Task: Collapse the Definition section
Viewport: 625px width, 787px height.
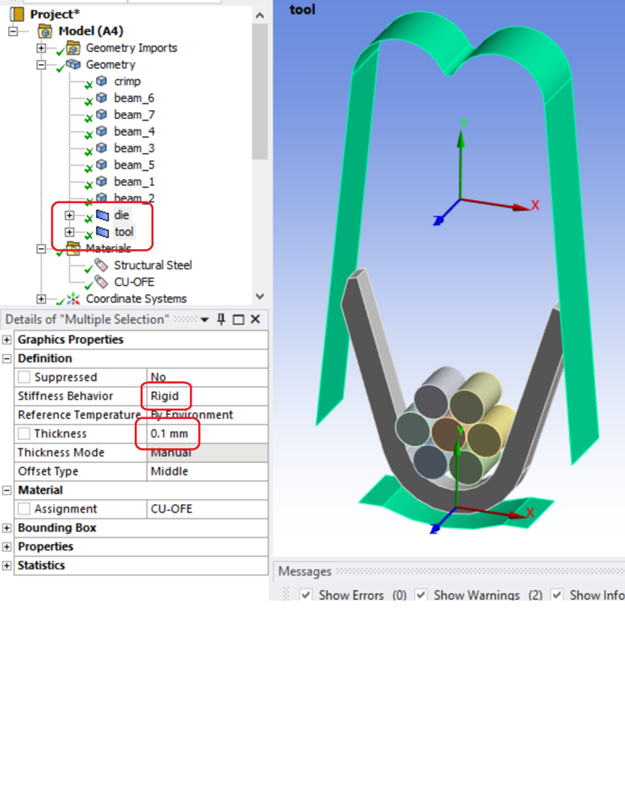Action: (7, 358)
